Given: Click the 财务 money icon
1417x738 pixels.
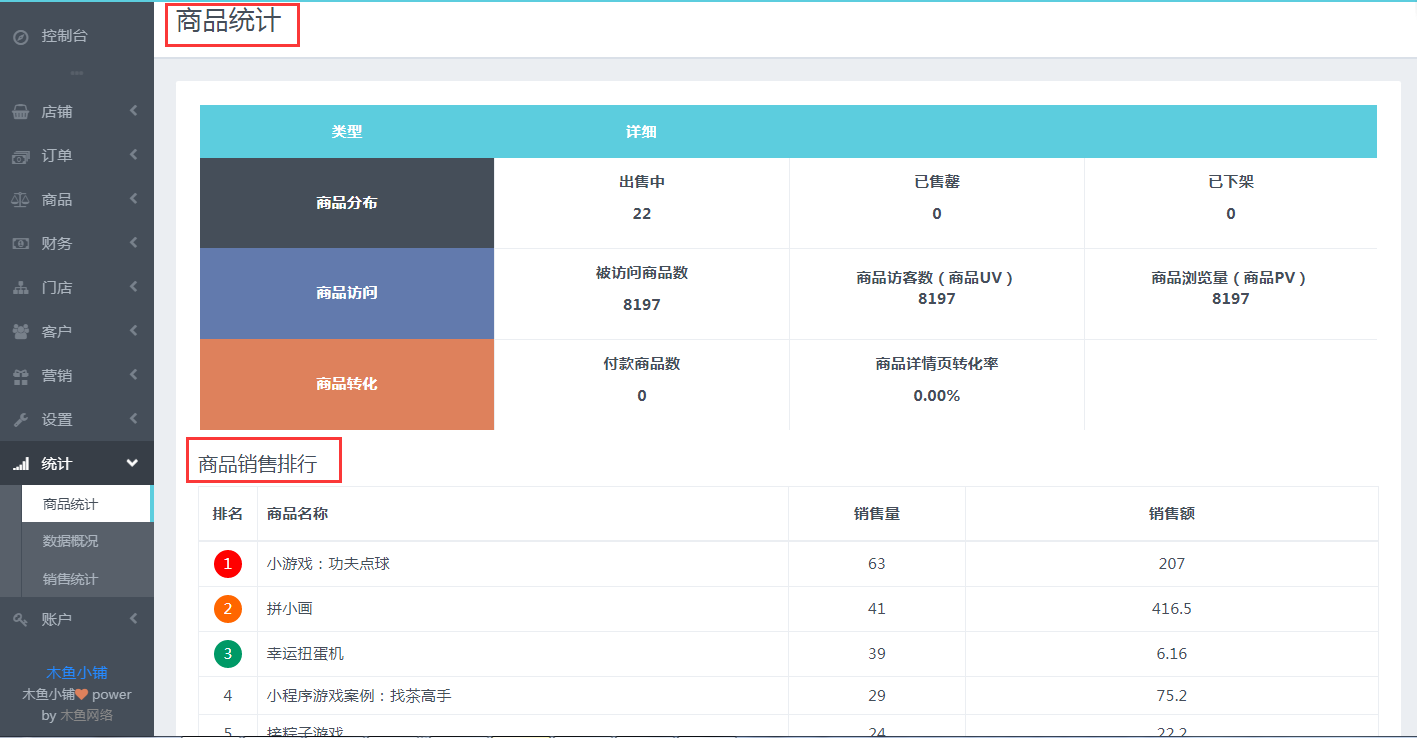Looking at the screenshot, I should 20,244.
